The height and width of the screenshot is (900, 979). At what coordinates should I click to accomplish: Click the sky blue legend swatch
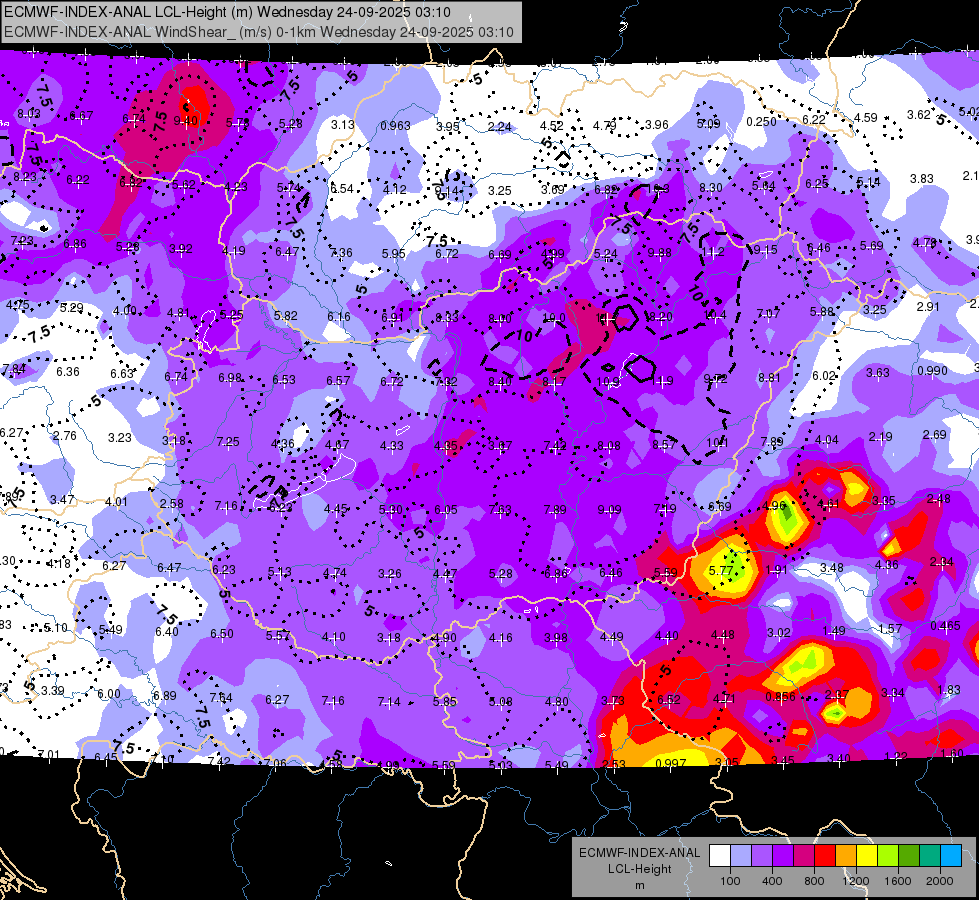tap(951, 856)
